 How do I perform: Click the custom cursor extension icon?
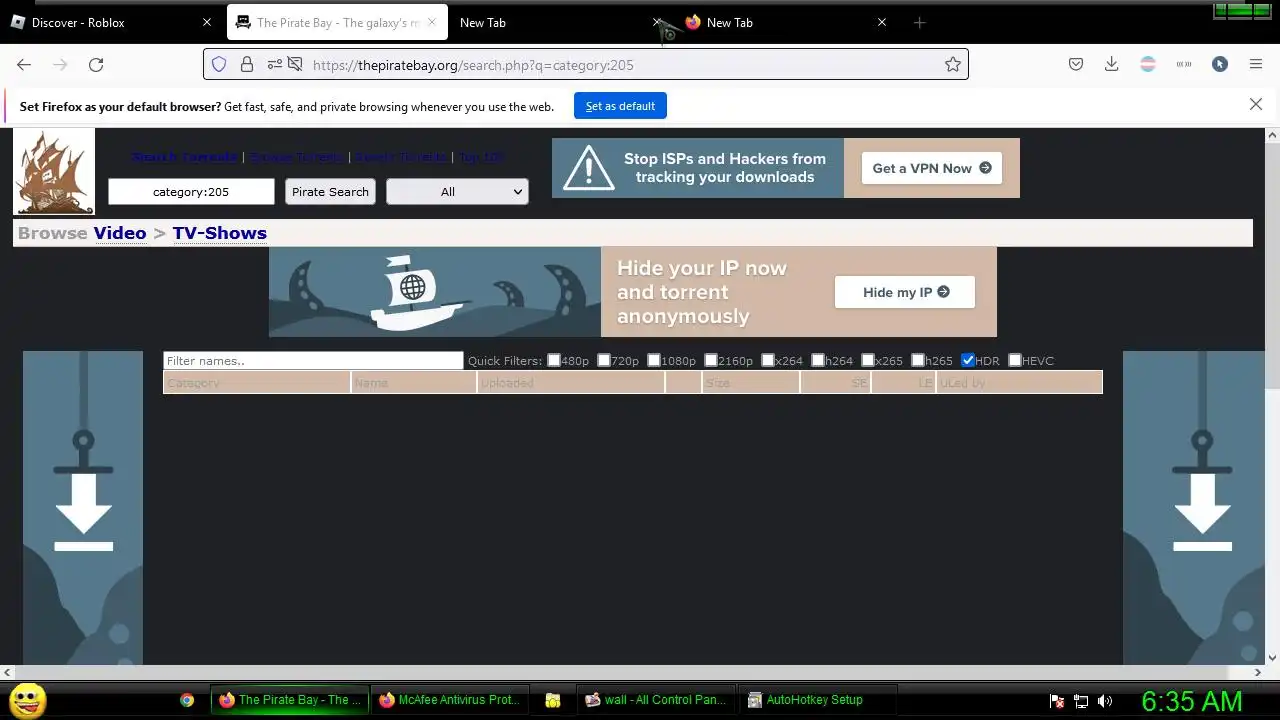pyautogui.click(x=1220, y=64)
